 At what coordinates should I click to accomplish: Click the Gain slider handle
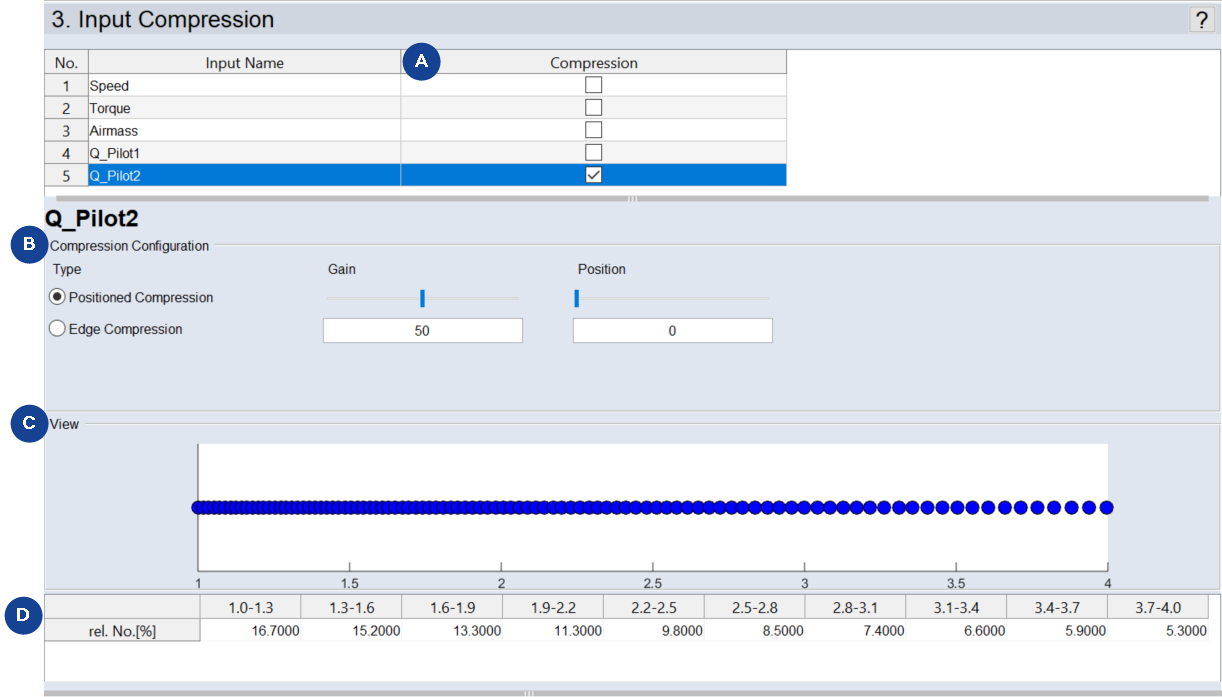click(422, 298)
